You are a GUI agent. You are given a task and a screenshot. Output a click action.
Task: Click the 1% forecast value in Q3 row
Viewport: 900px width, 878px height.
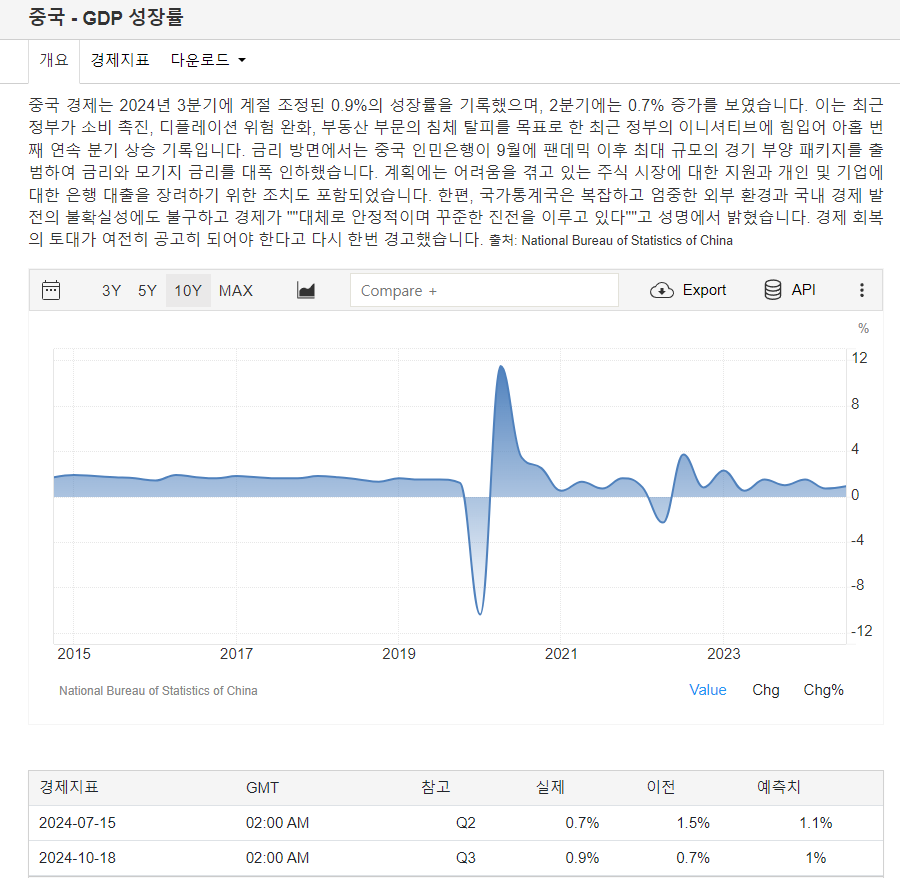pos(816,858)
